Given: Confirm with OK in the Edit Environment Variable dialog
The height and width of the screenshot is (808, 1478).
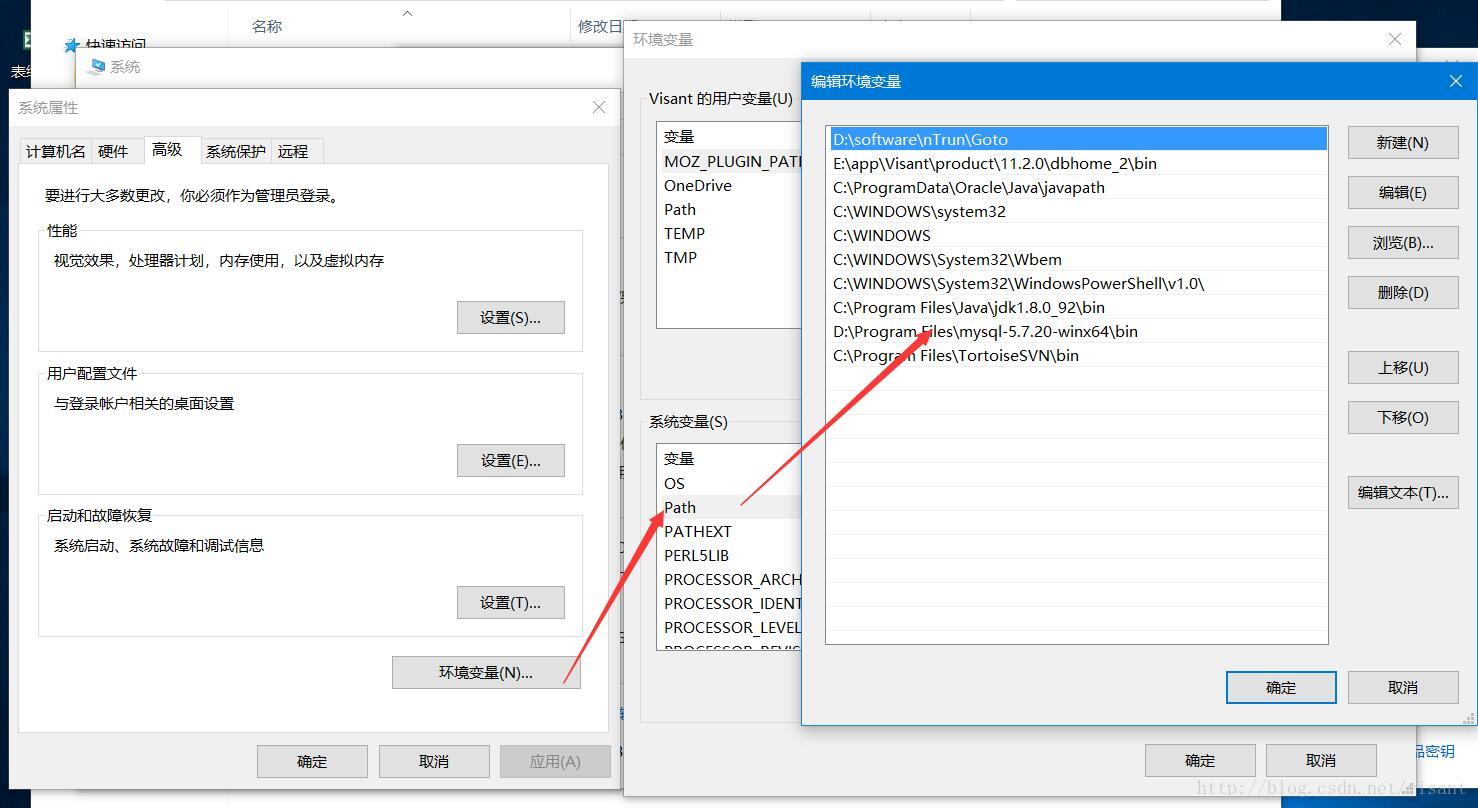Looking at the screenshot, I should coord(1281,687).
